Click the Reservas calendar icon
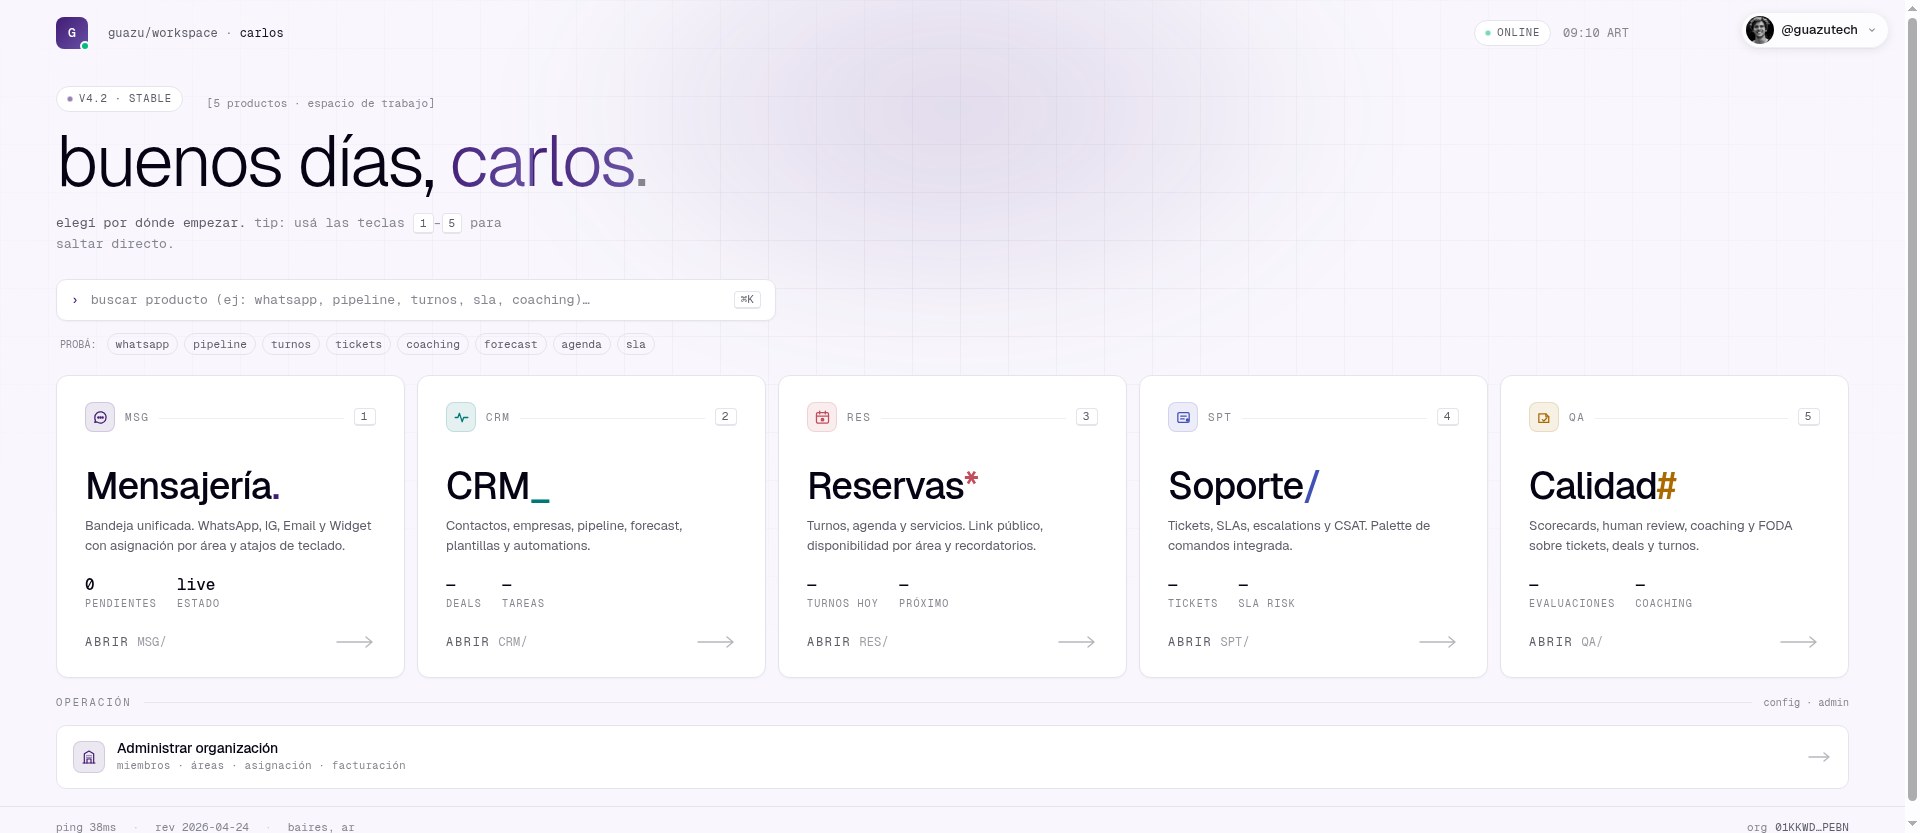This screenshot has width=1920, height=833. pos(822,417)
